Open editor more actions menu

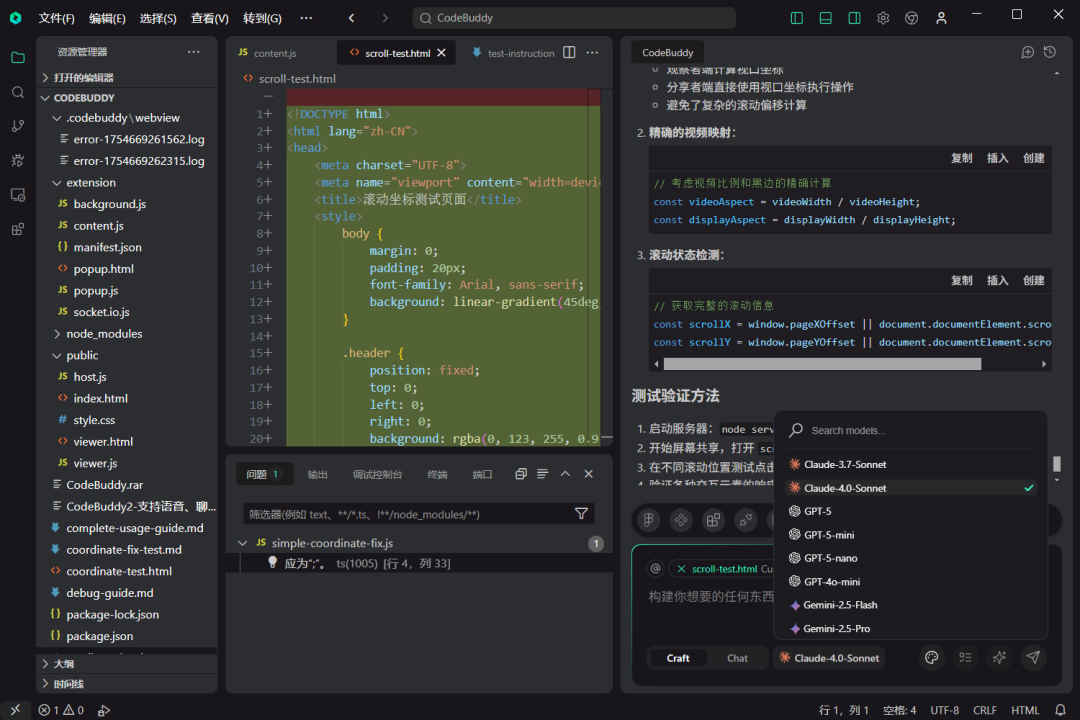point(592,52)
